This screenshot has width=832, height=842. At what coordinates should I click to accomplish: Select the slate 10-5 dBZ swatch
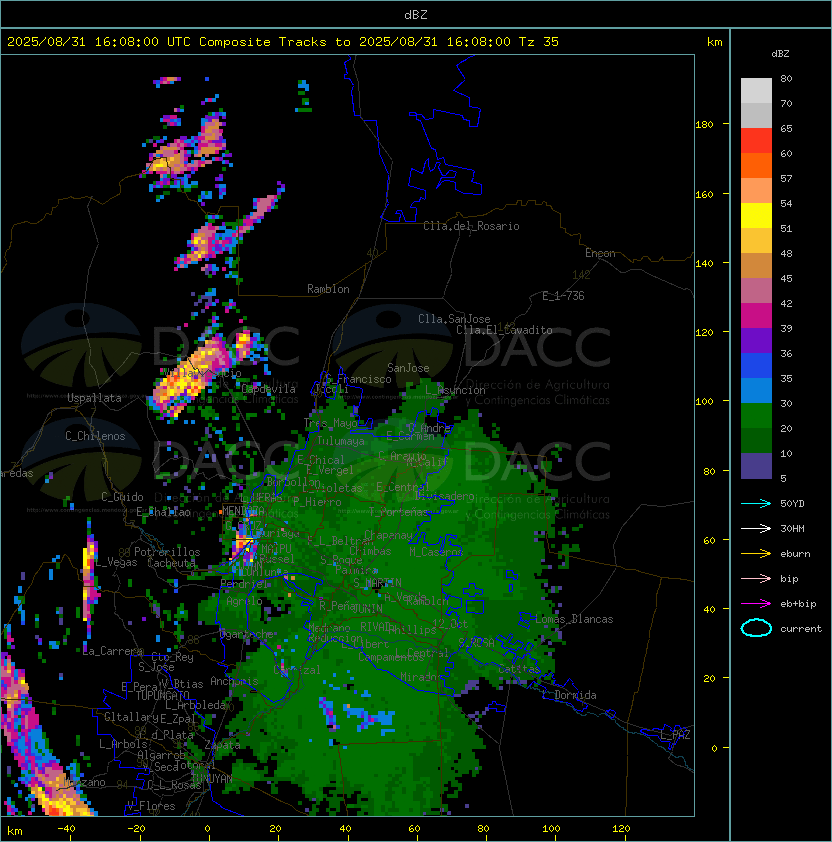[x=756, y=466]
